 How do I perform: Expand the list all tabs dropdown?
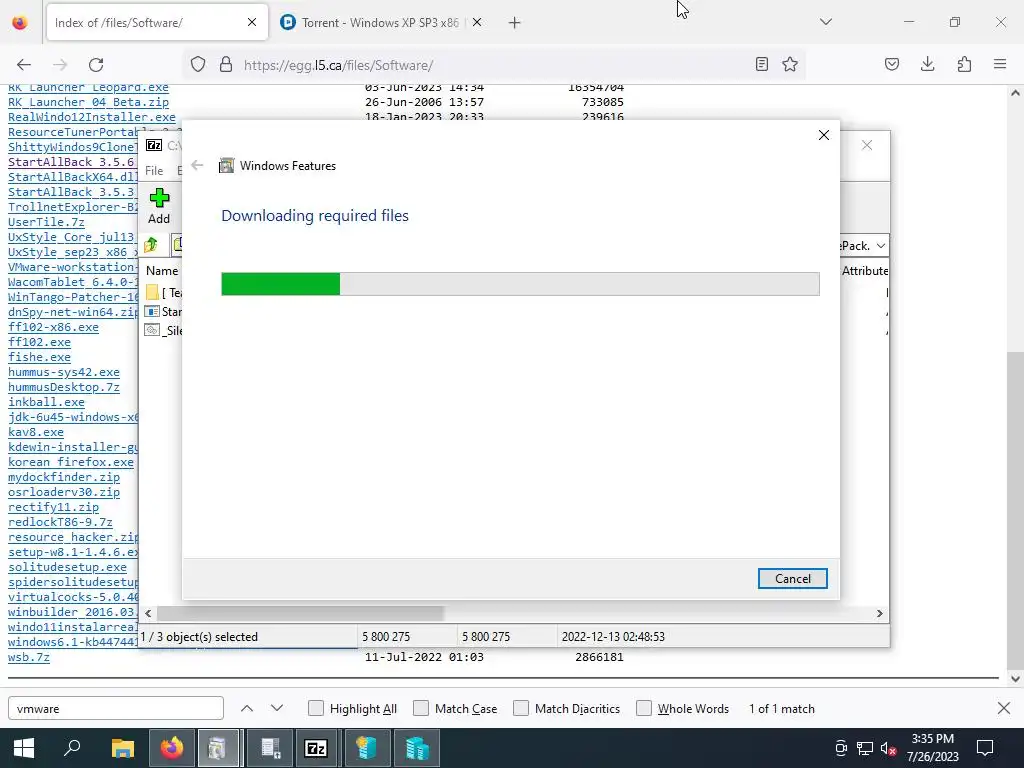click(x=826, y=22)
